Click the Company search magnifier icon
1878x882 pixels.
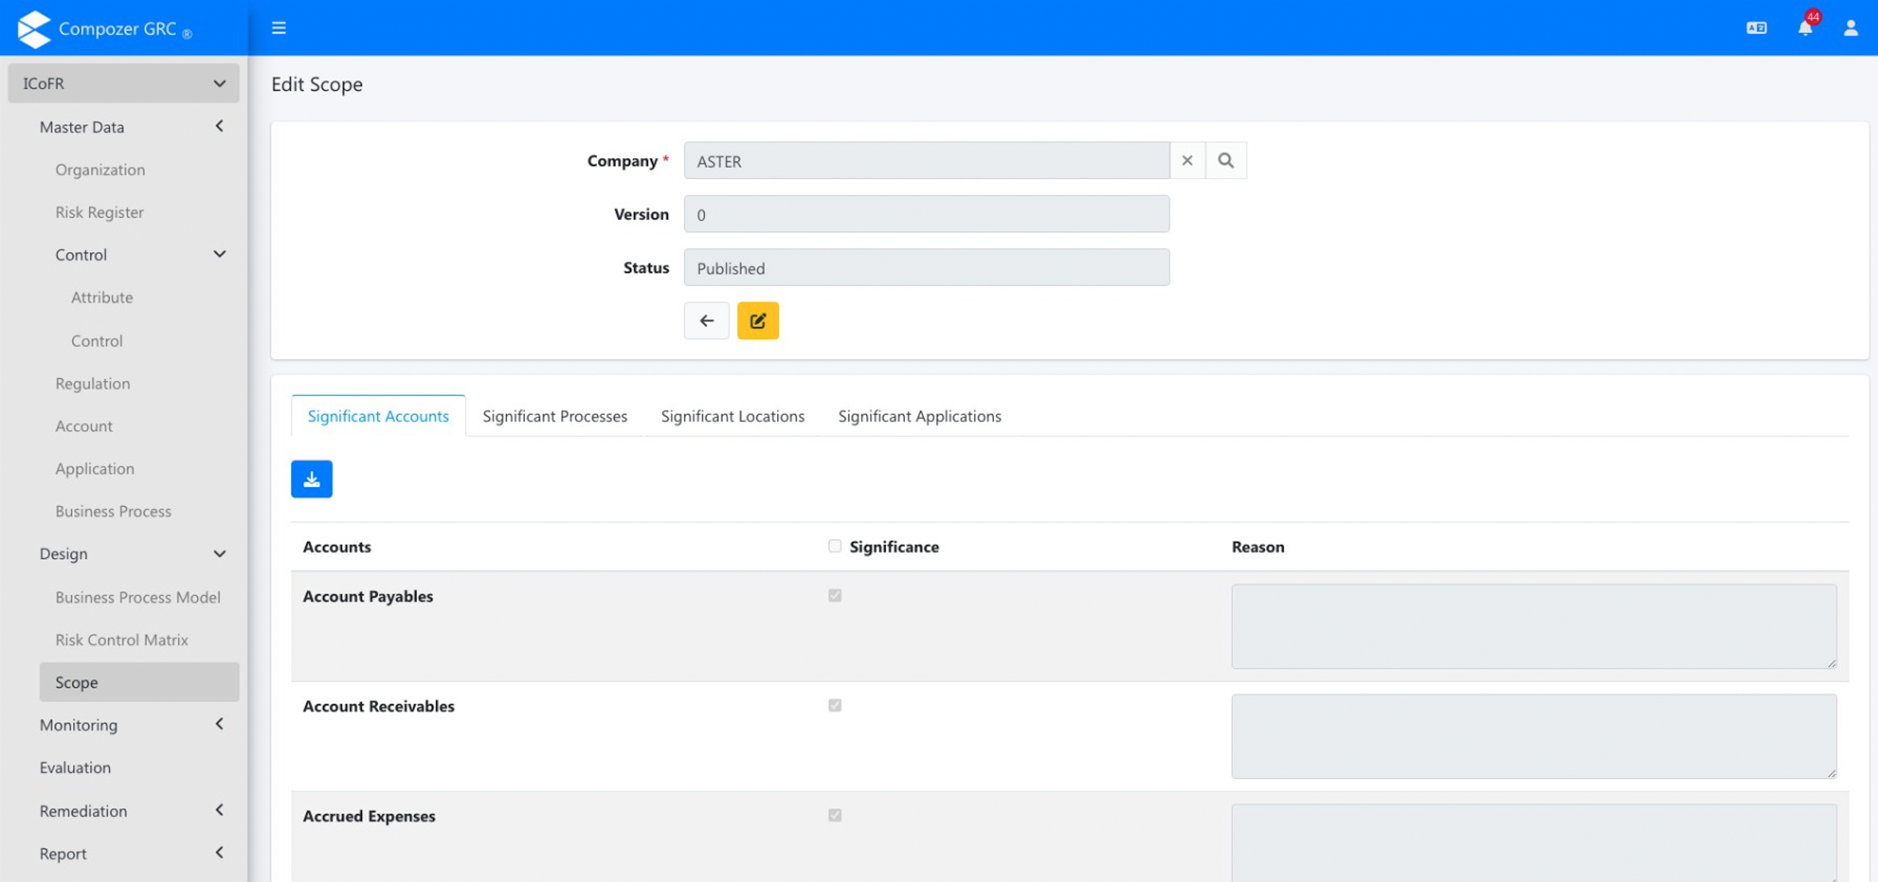[1225, 161]
